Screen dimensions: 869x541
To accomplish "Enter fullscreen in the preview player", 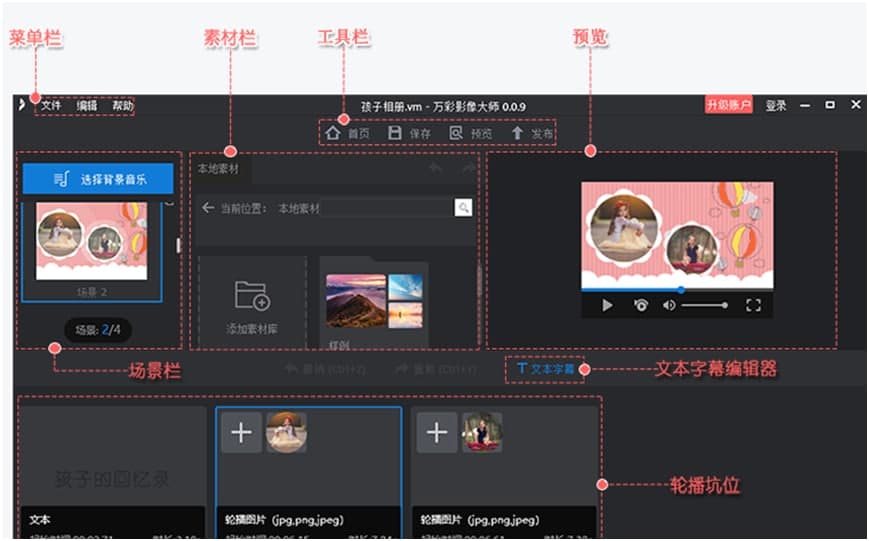I will click(x=753, y=305).
